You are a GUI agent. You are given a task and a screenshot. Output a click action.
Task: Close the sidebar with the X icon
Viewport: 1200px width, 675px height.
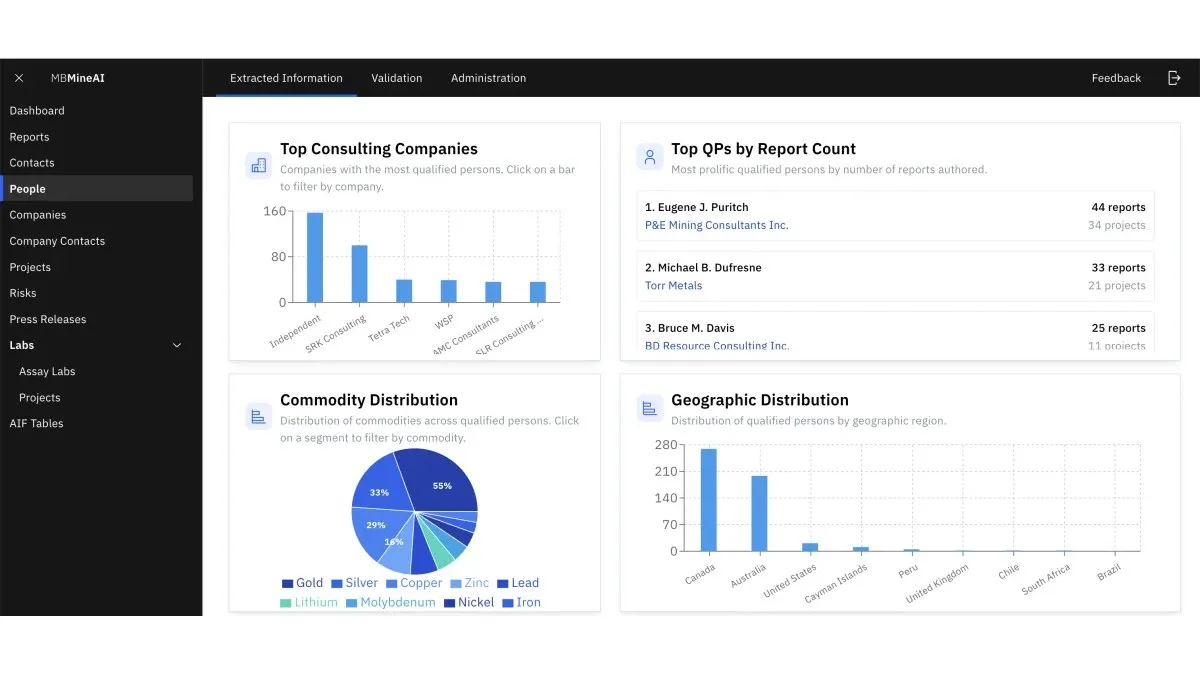click(19, 78)
